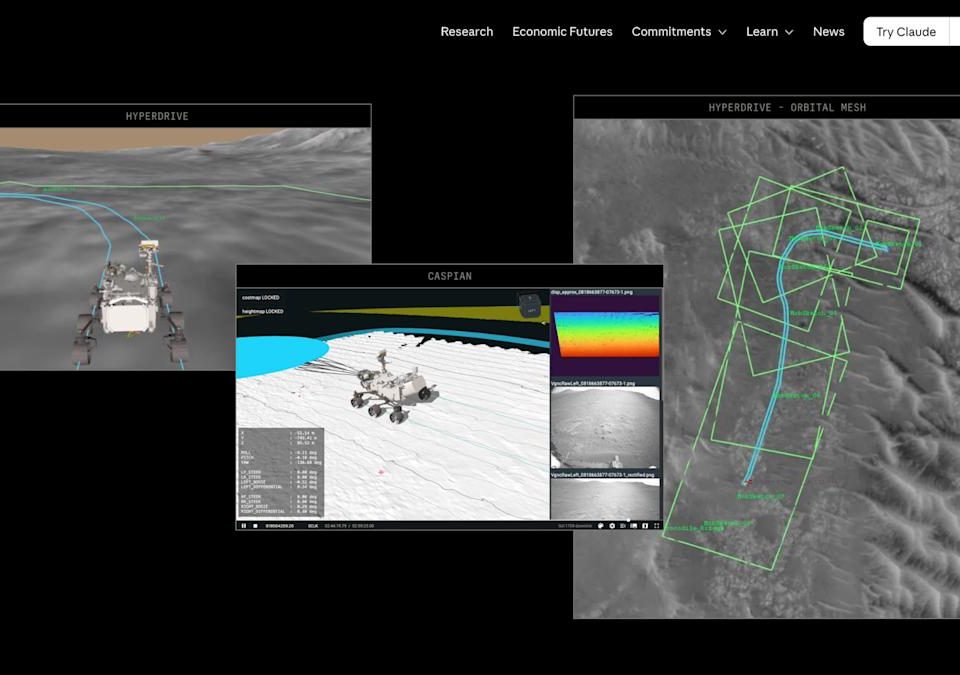Click the sphere icon in CASPIAN's playback bar

[600, 525]
